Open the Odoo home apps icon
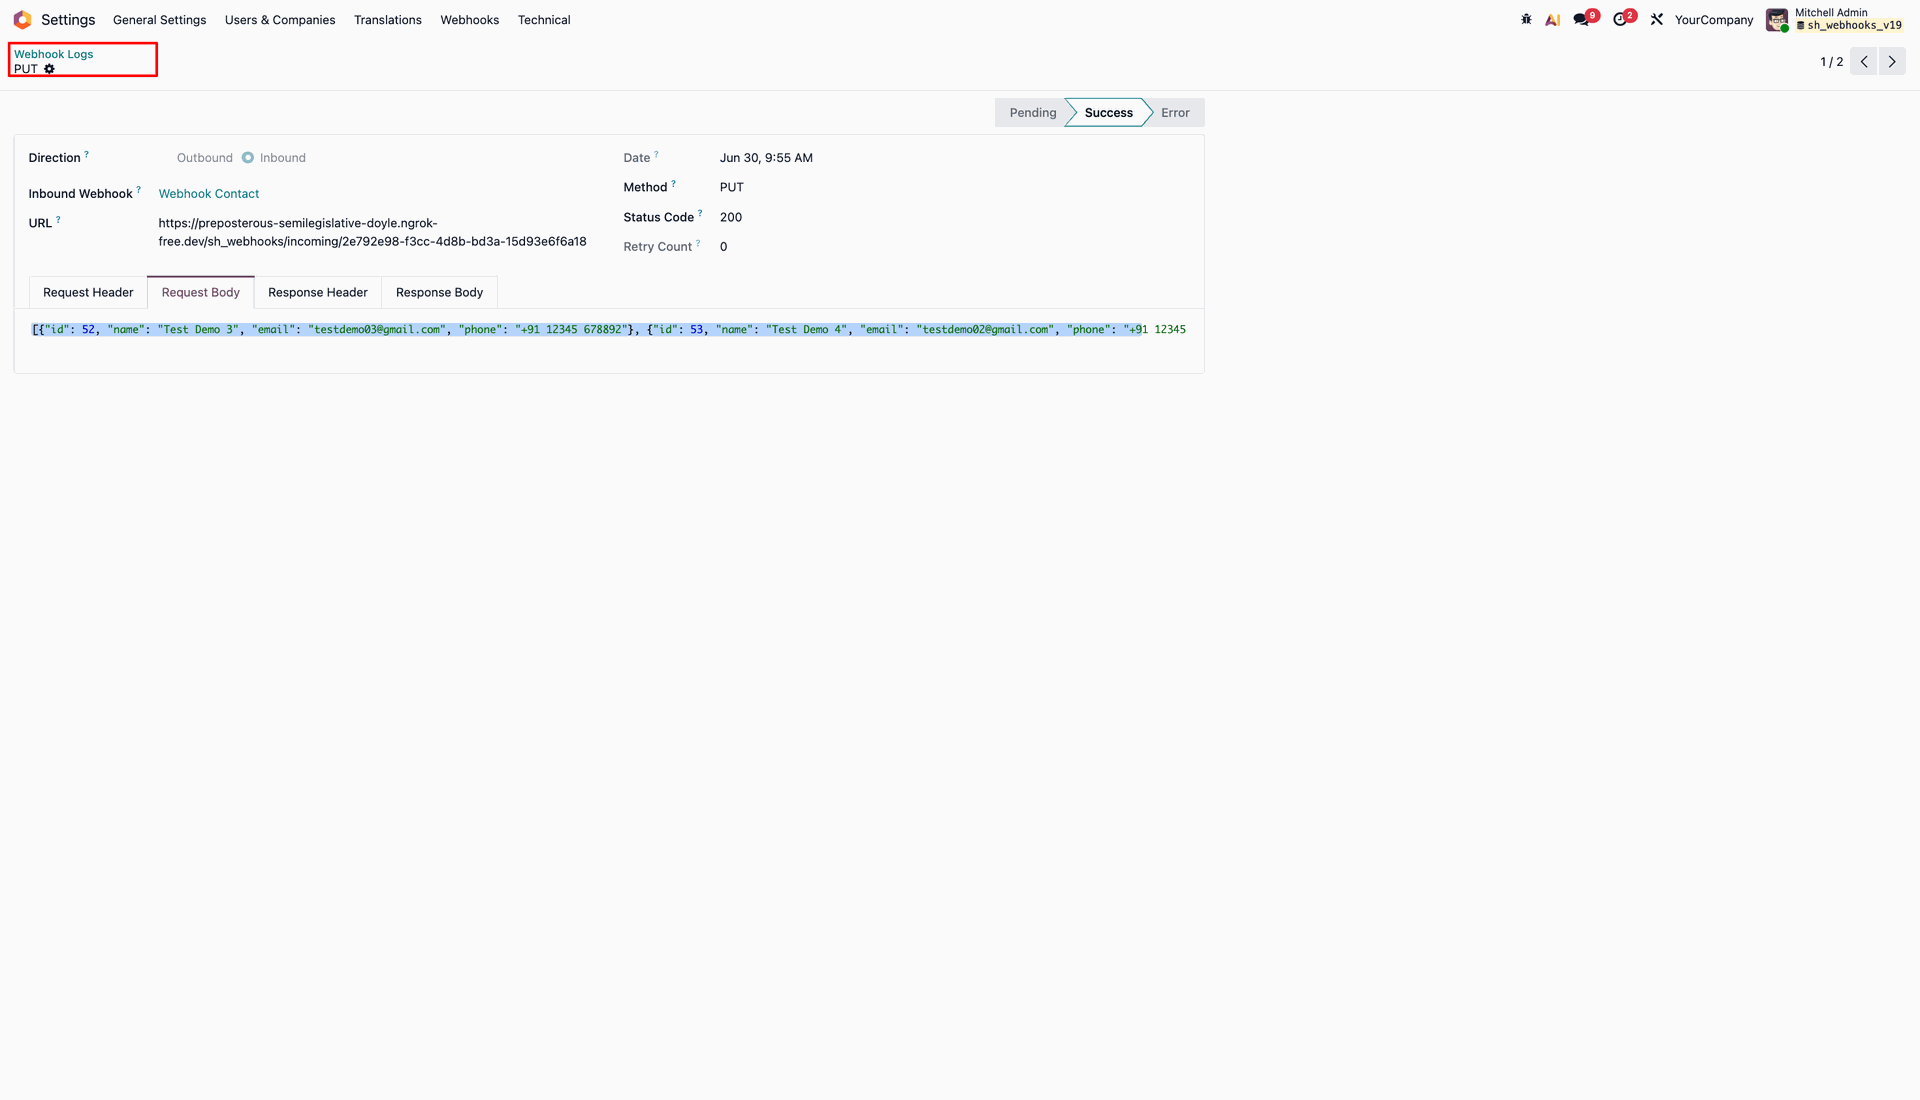 pos(22,20)
